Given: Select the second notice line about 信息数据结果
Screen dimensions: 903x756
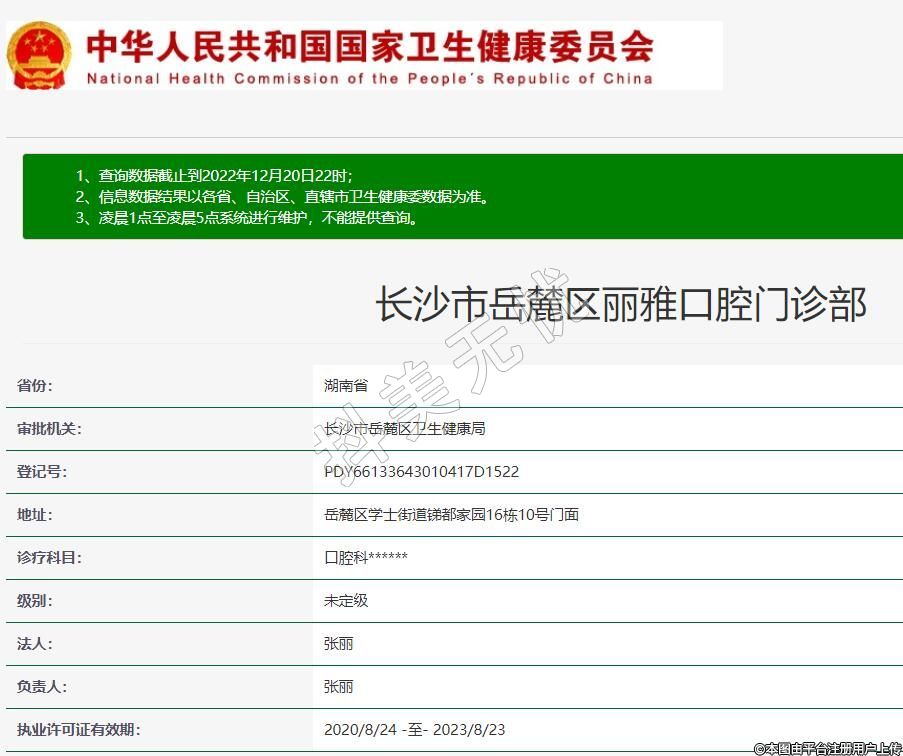Looking at the screenshot, I should (x=282, y=197).
